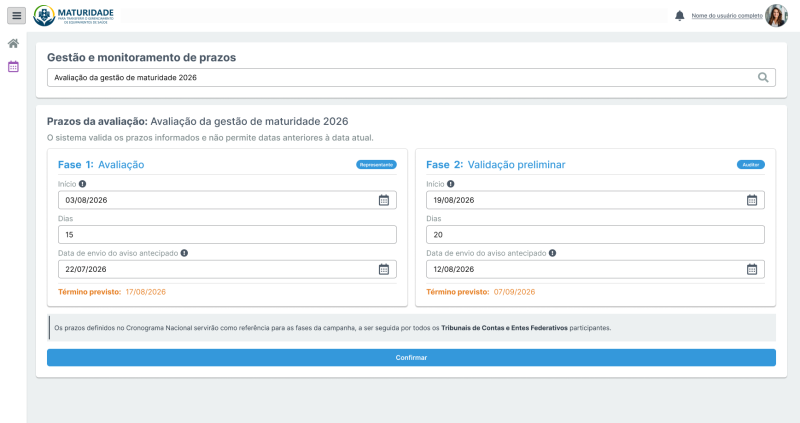This screenshot has width=800, height=423.
Task: Open calendar for Fase 1 aviso antecipado
Action: pos(384,269)
